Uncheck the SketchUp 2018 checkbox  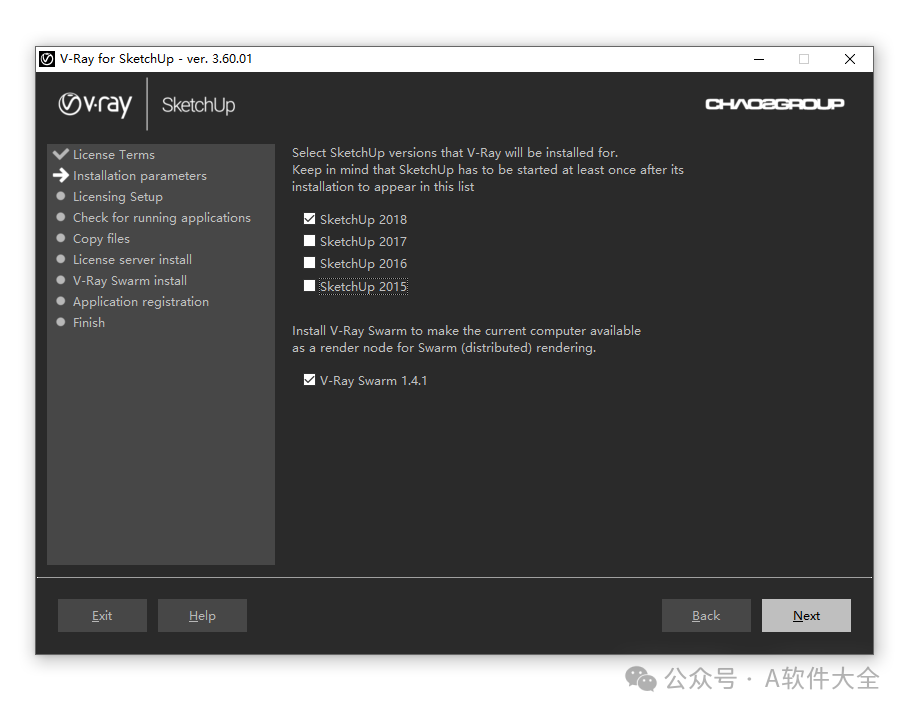click(x=309, y=219)
